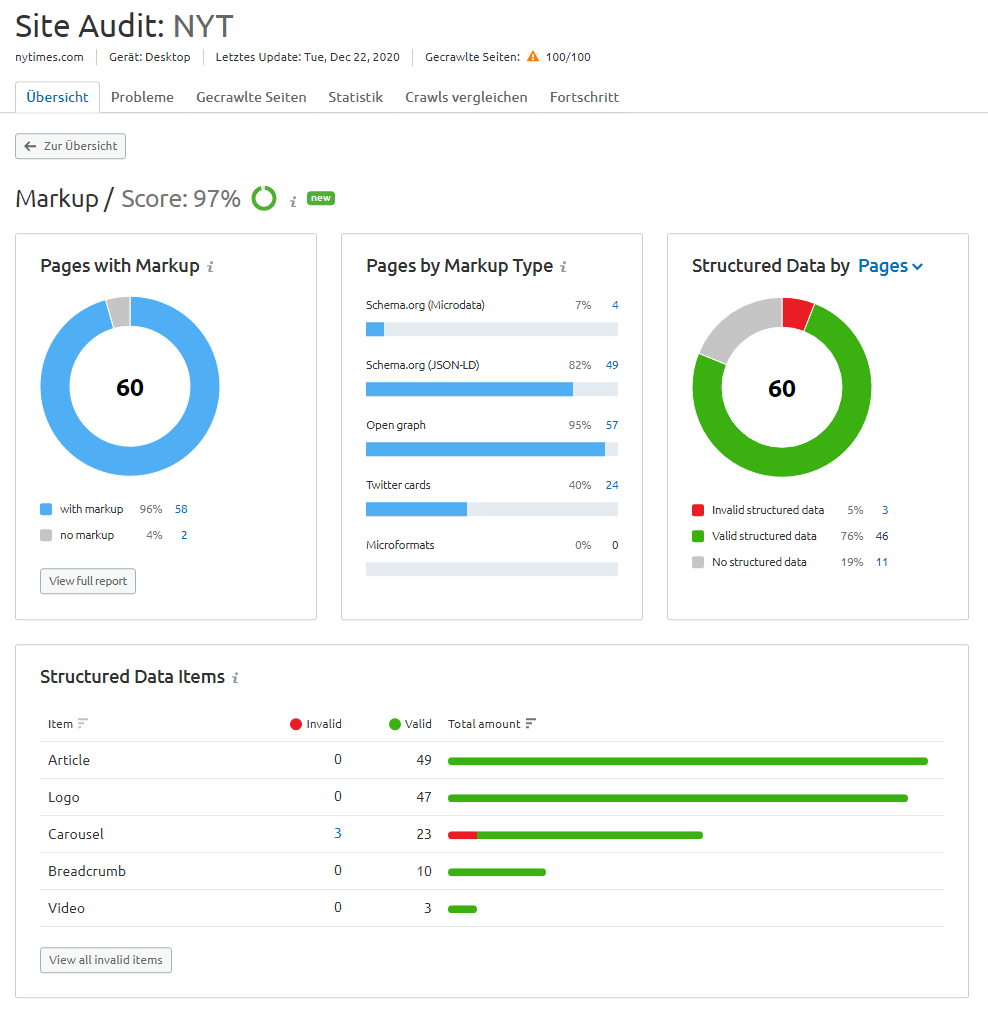Click the 'Logo' item row label
This screenshot has height=1018, width=988.
pyautogui.click(x=64, y=797)
